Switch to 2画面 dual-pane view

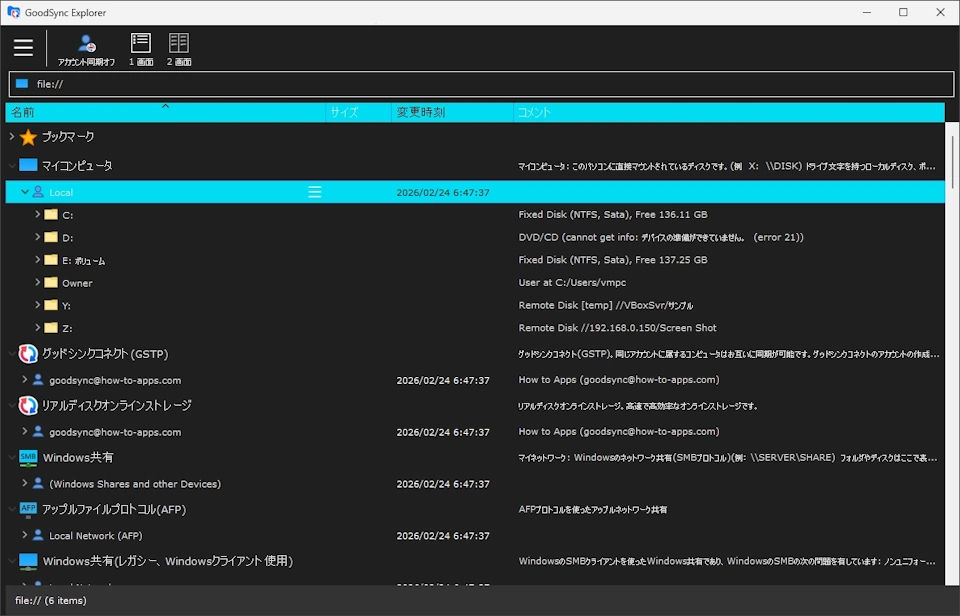(178, 46)
